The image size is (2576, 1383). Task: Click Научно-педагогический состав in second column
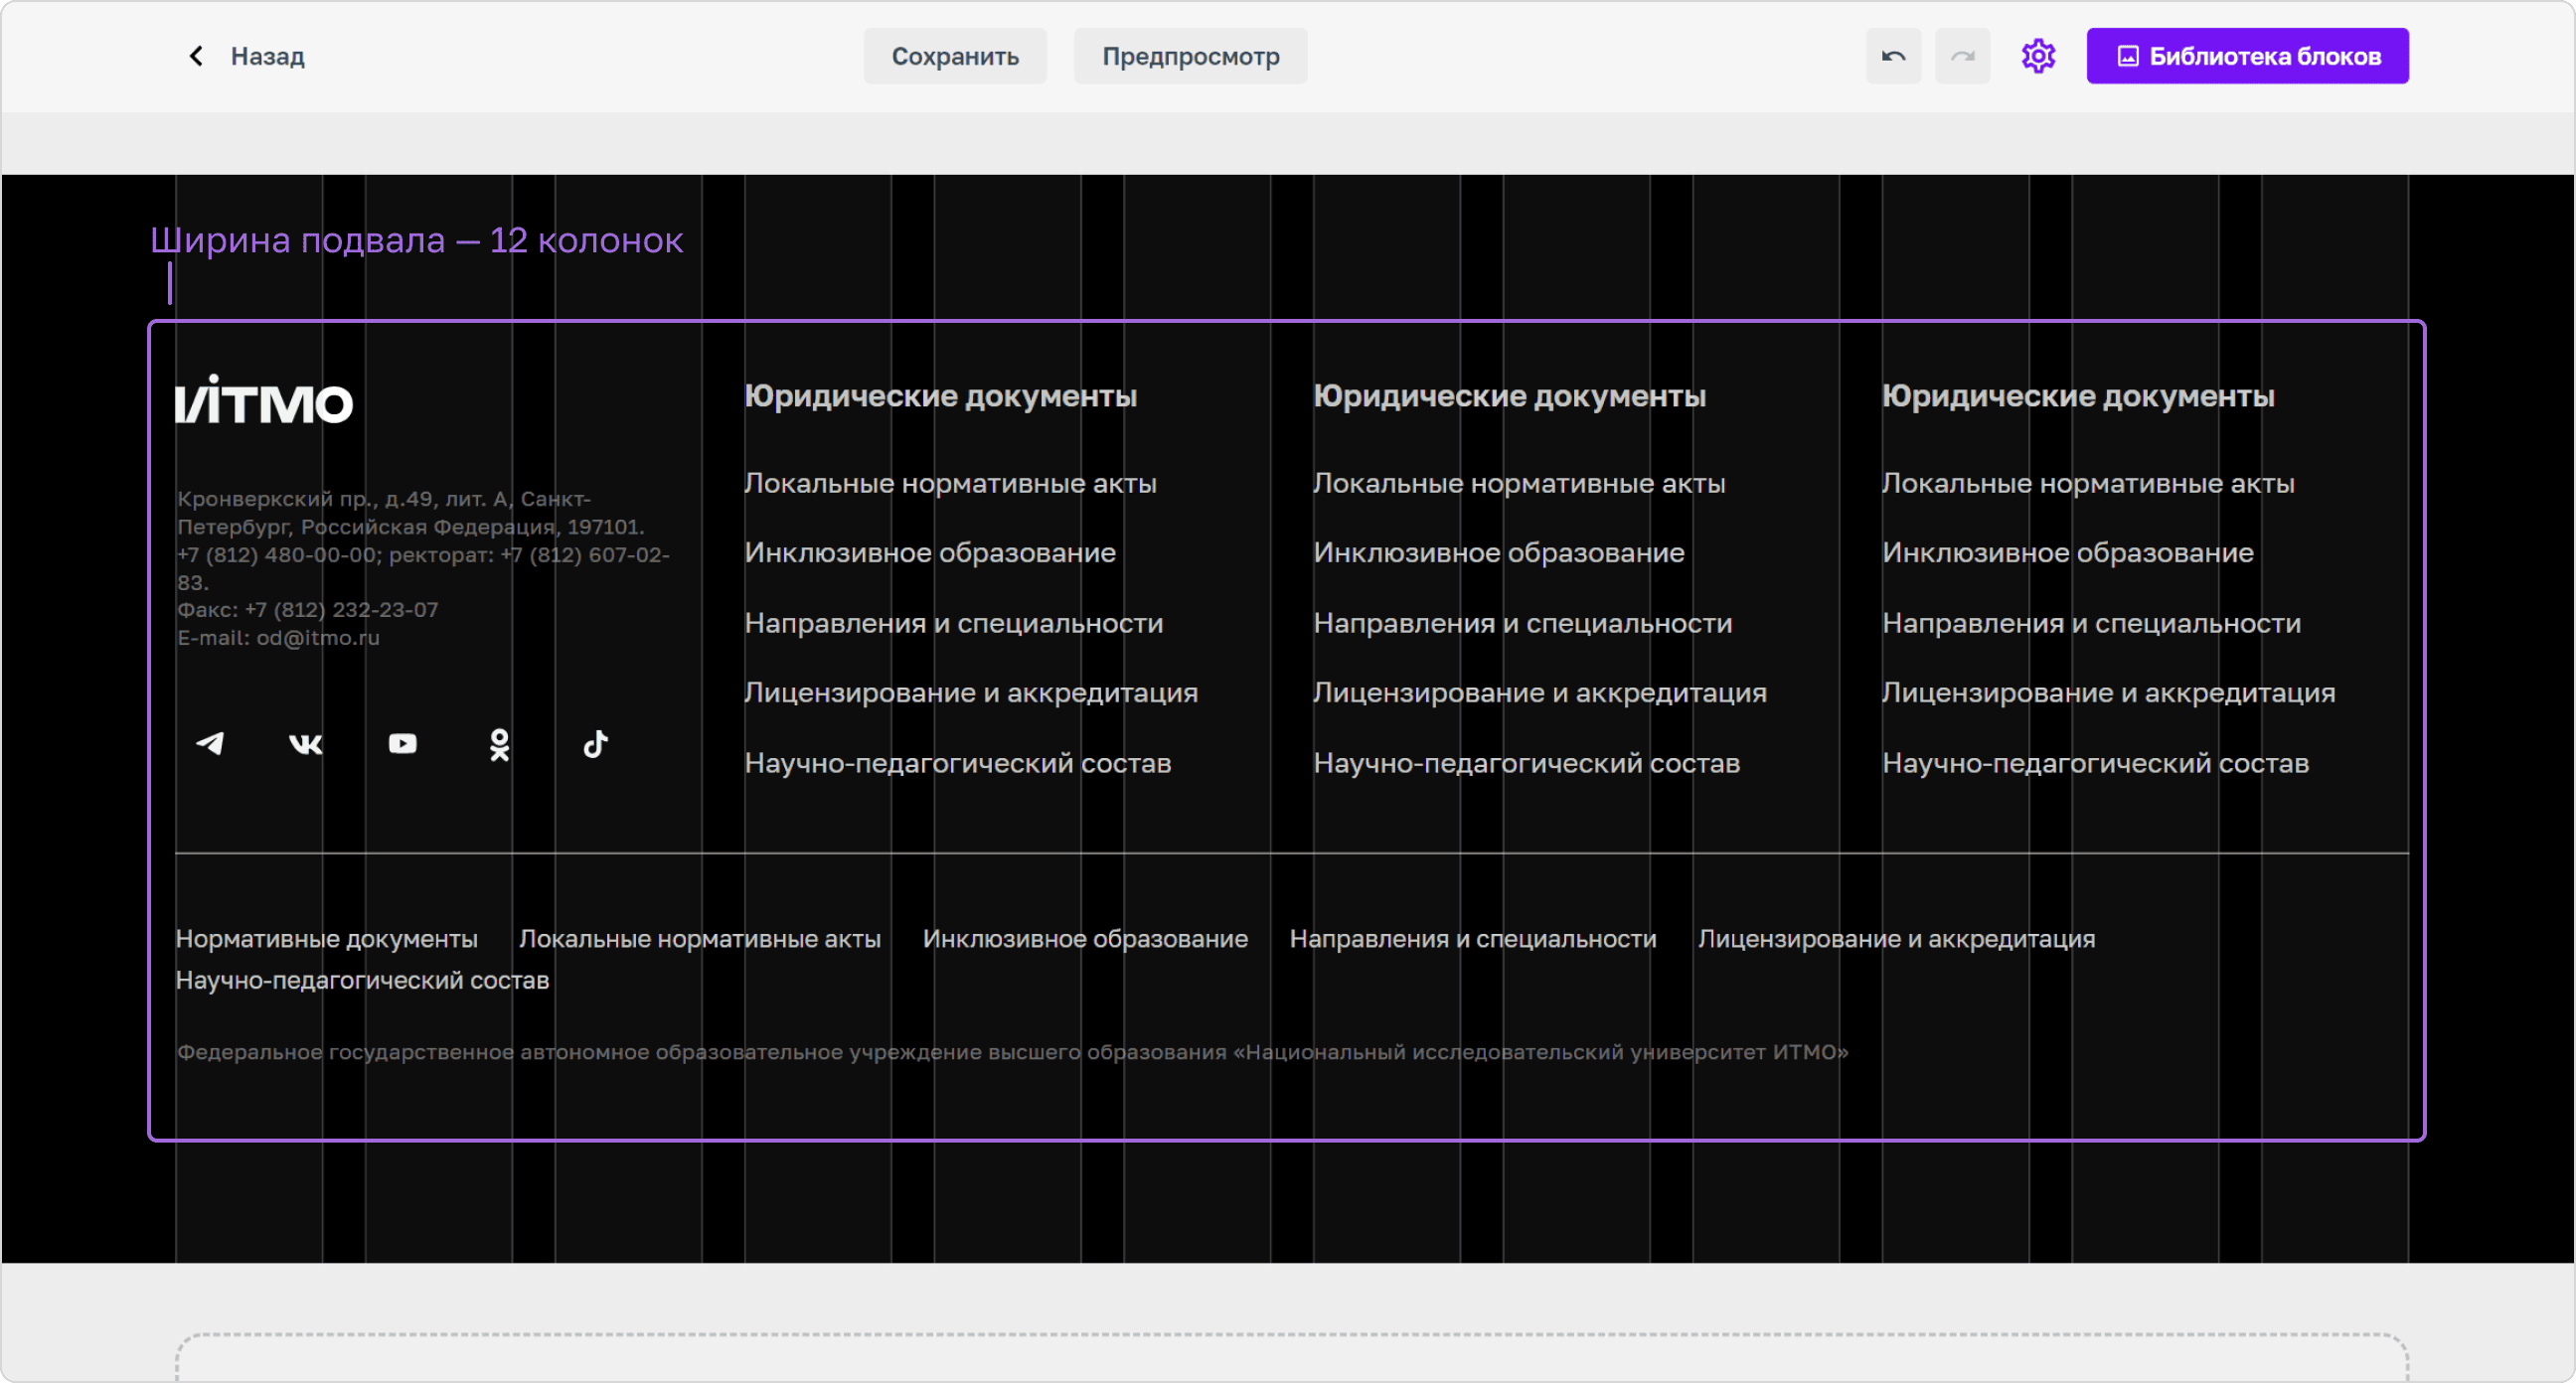tap(1527, 764)
